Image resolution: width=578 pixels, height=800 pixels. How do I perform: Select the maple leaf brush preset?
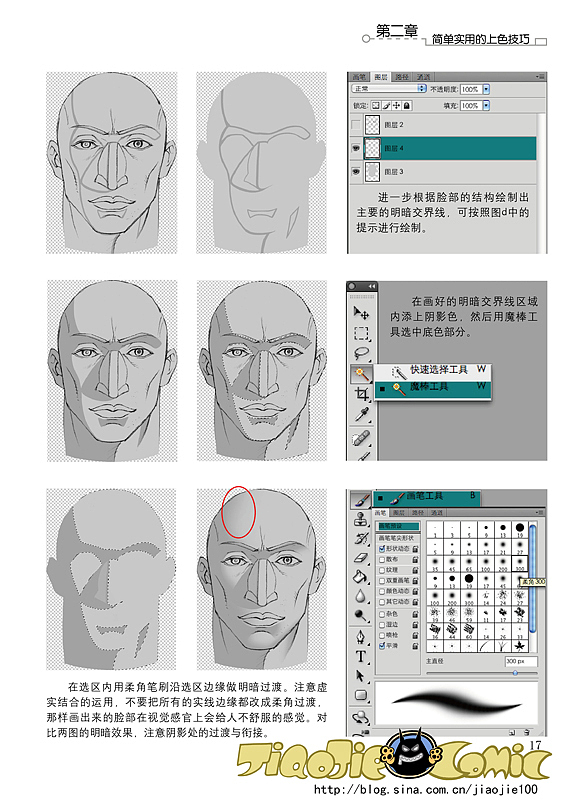pyautogui.click(x=520, y=645)
